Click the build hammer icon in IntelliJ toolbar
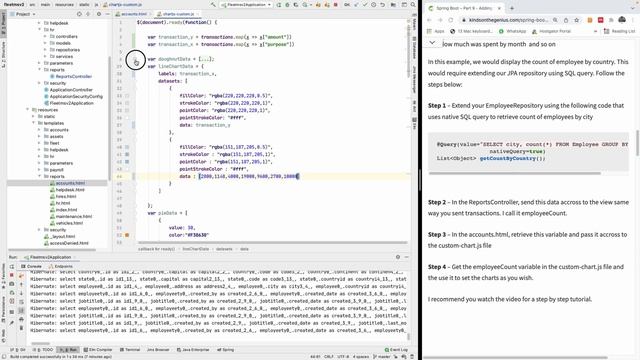This screenshot has height=360, width=640. (x=213, y=4)
